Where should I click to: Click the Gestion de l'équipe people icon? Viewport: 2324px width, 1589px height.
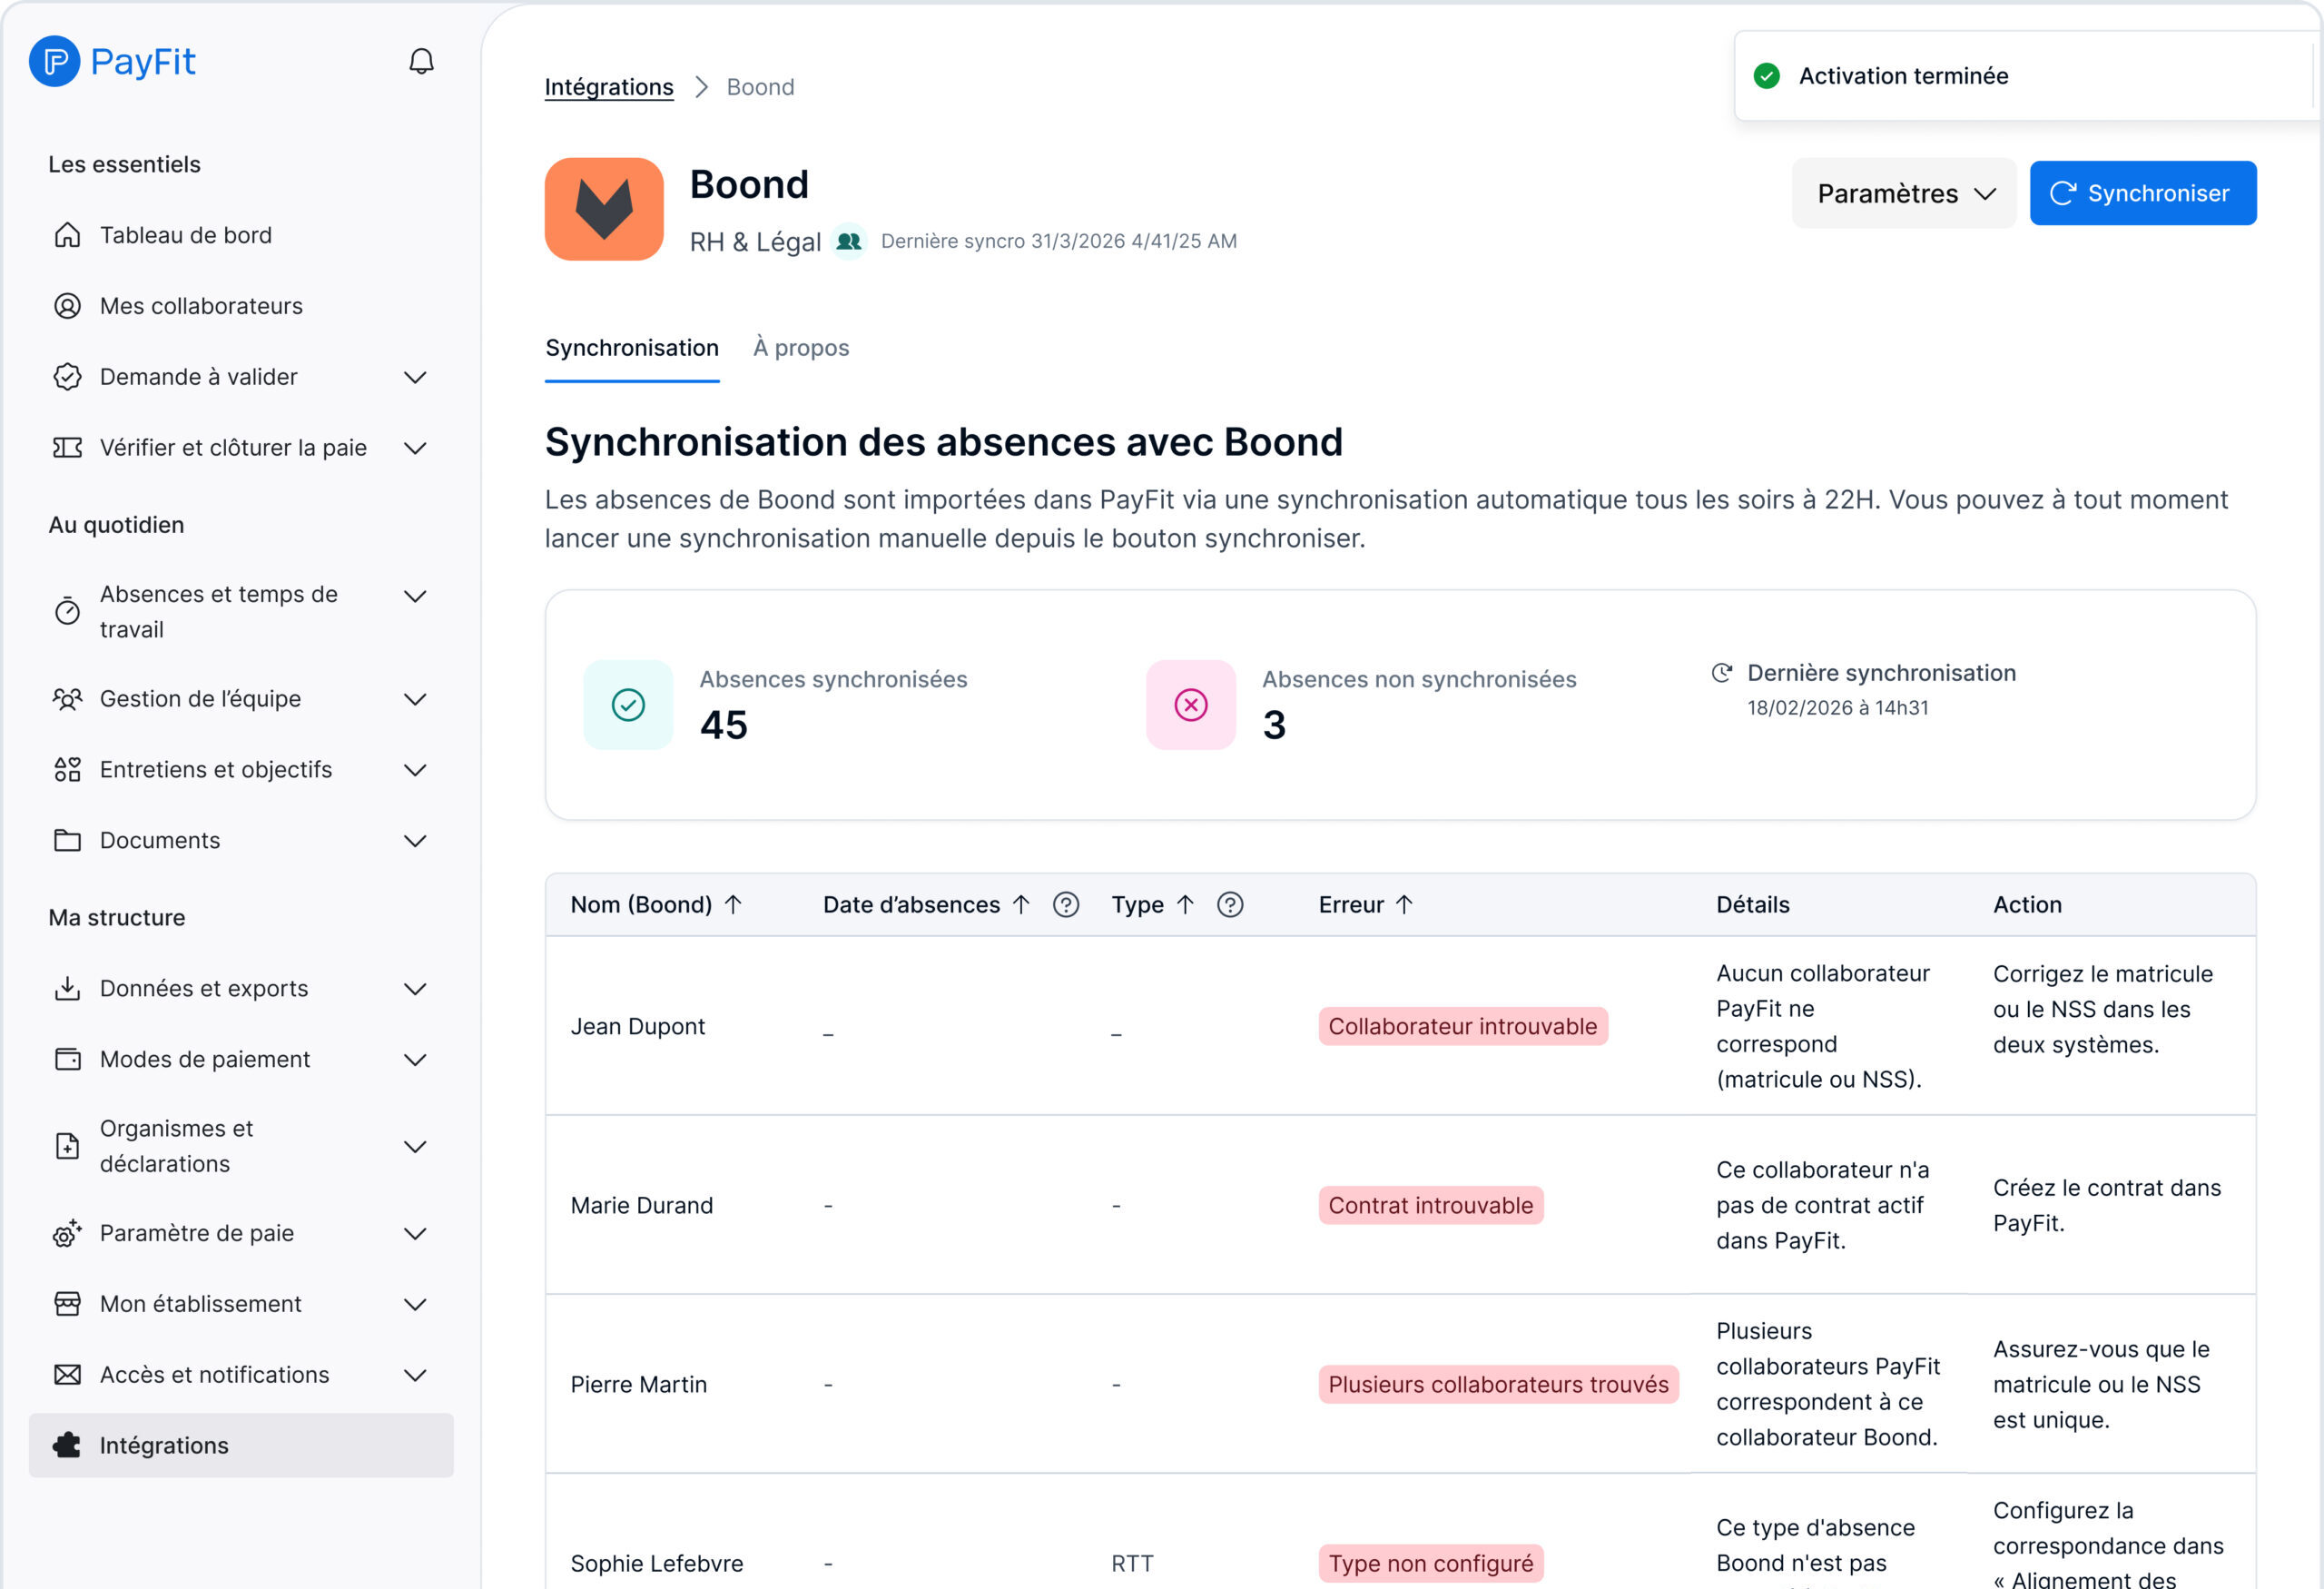(67, 699)
